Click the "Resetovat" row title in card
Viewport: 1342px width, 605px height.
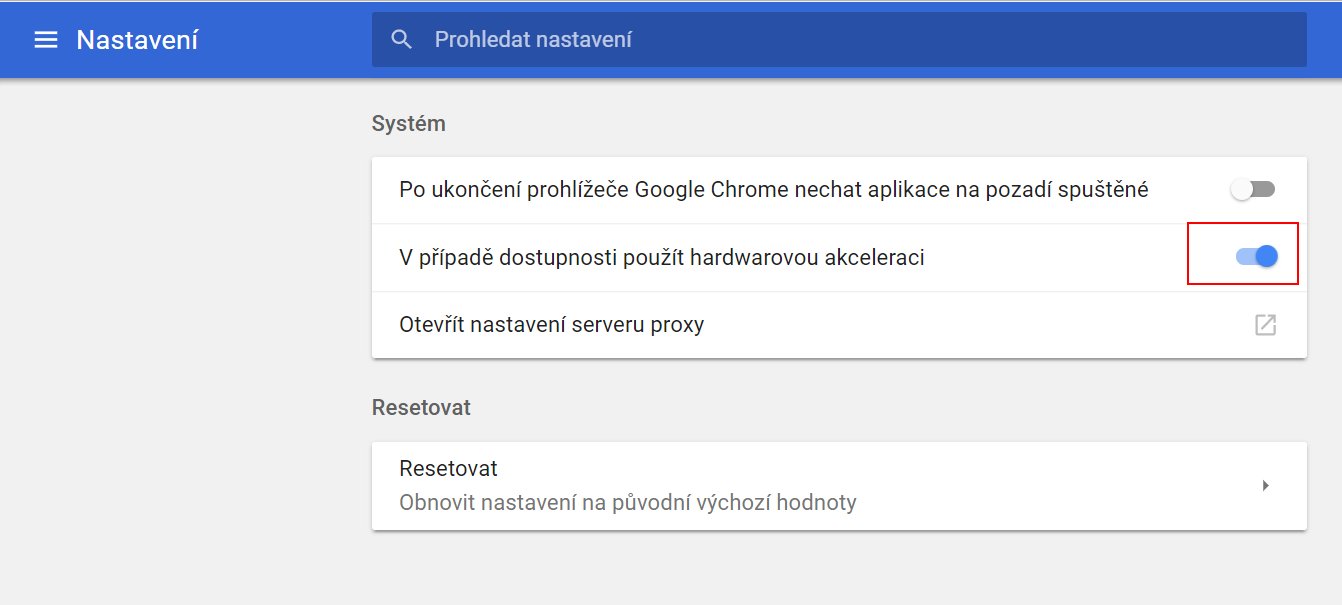point(448,469)
